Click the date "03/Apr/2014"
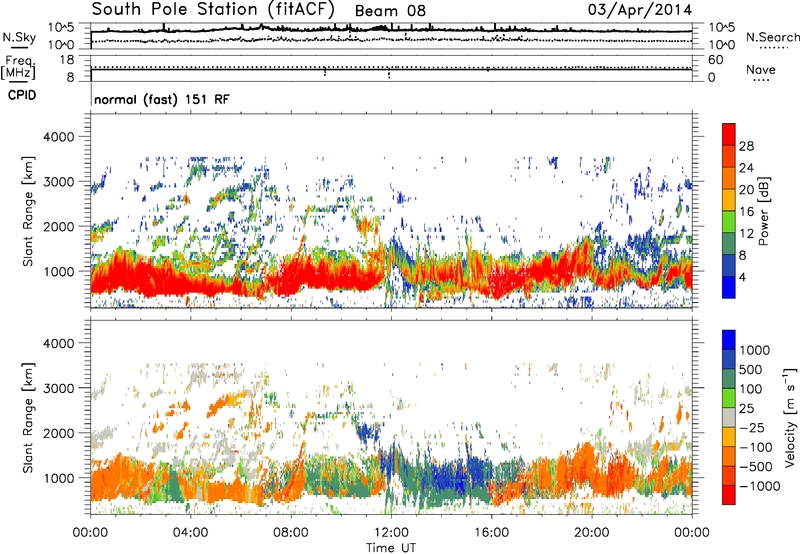Screen dimensions: 800x554 click(x=640, y=10)
